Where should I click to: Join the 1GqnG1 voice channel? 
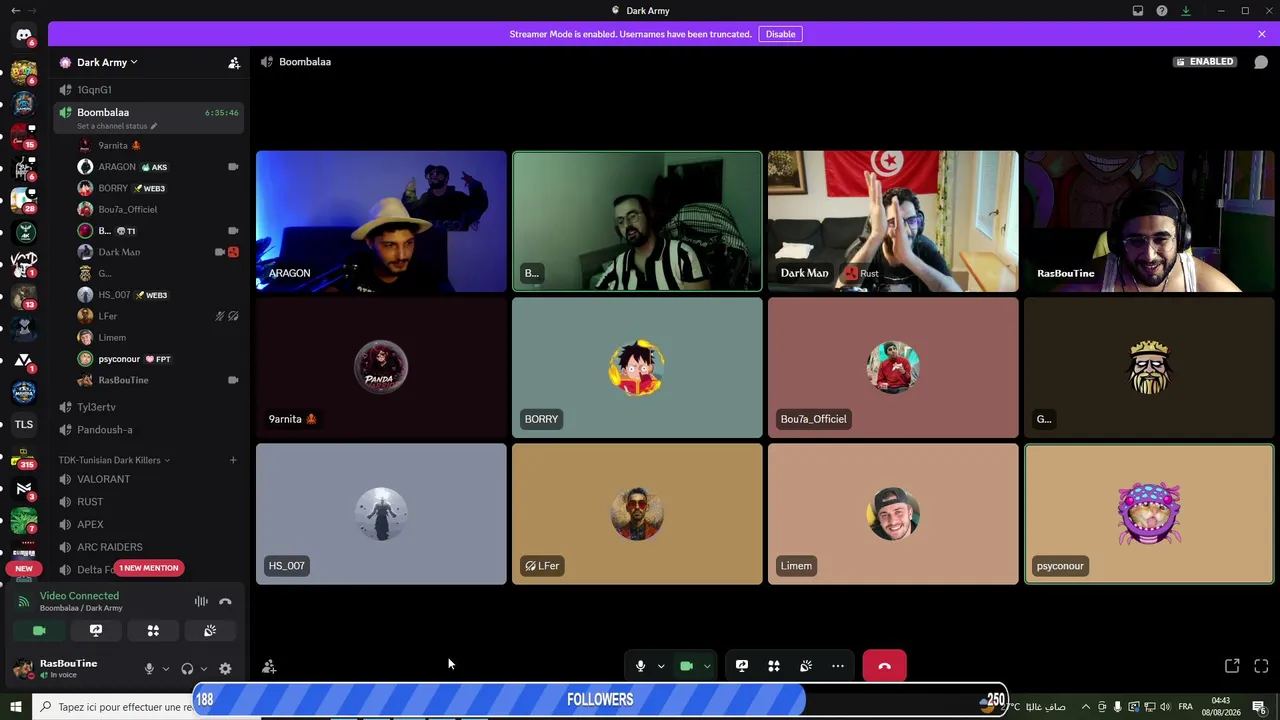(149, 90)
